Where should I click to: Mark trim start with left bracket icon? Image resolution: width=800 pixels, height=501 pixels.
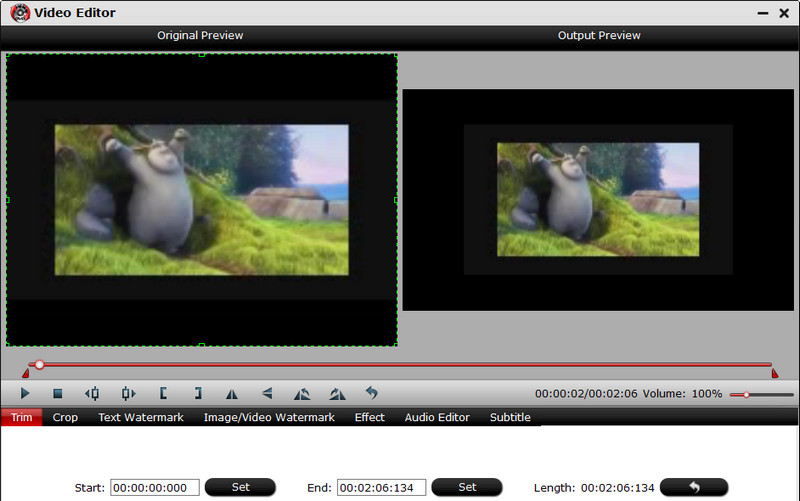pyautogui.click(x=163, y=394)
